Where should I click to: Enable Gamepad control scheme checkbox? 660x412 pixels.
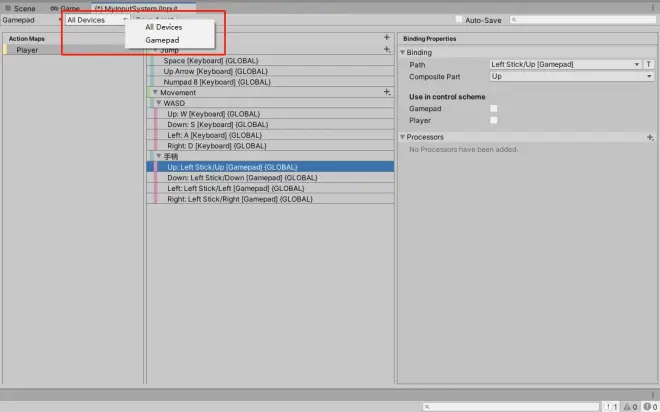tap(494, 109)
